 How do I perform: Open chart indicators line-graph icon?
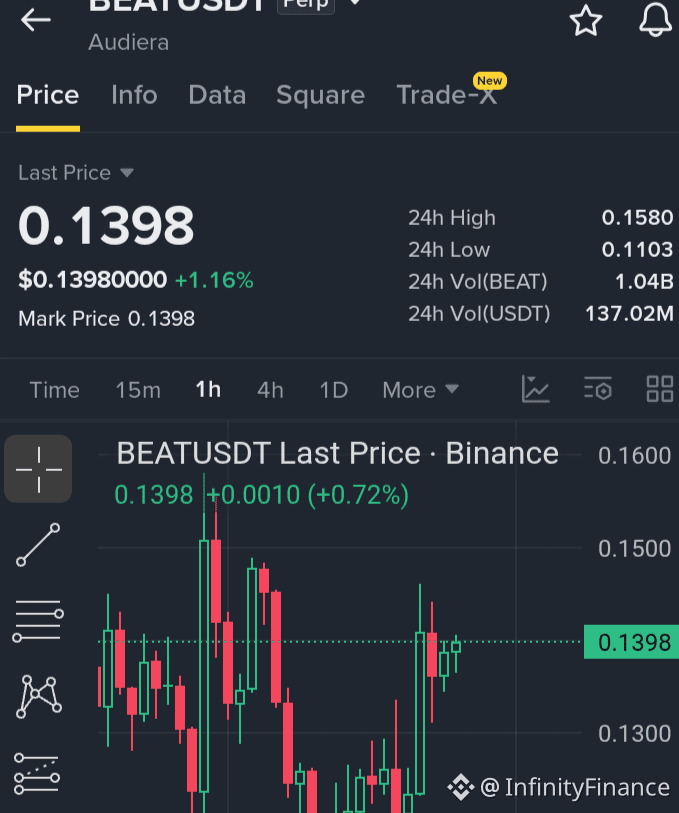pos(535,389)
